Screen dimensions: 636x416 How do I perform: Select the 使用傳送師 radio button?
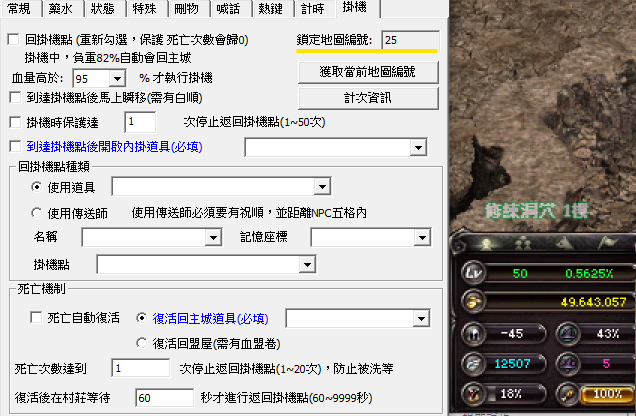(37, 212)
